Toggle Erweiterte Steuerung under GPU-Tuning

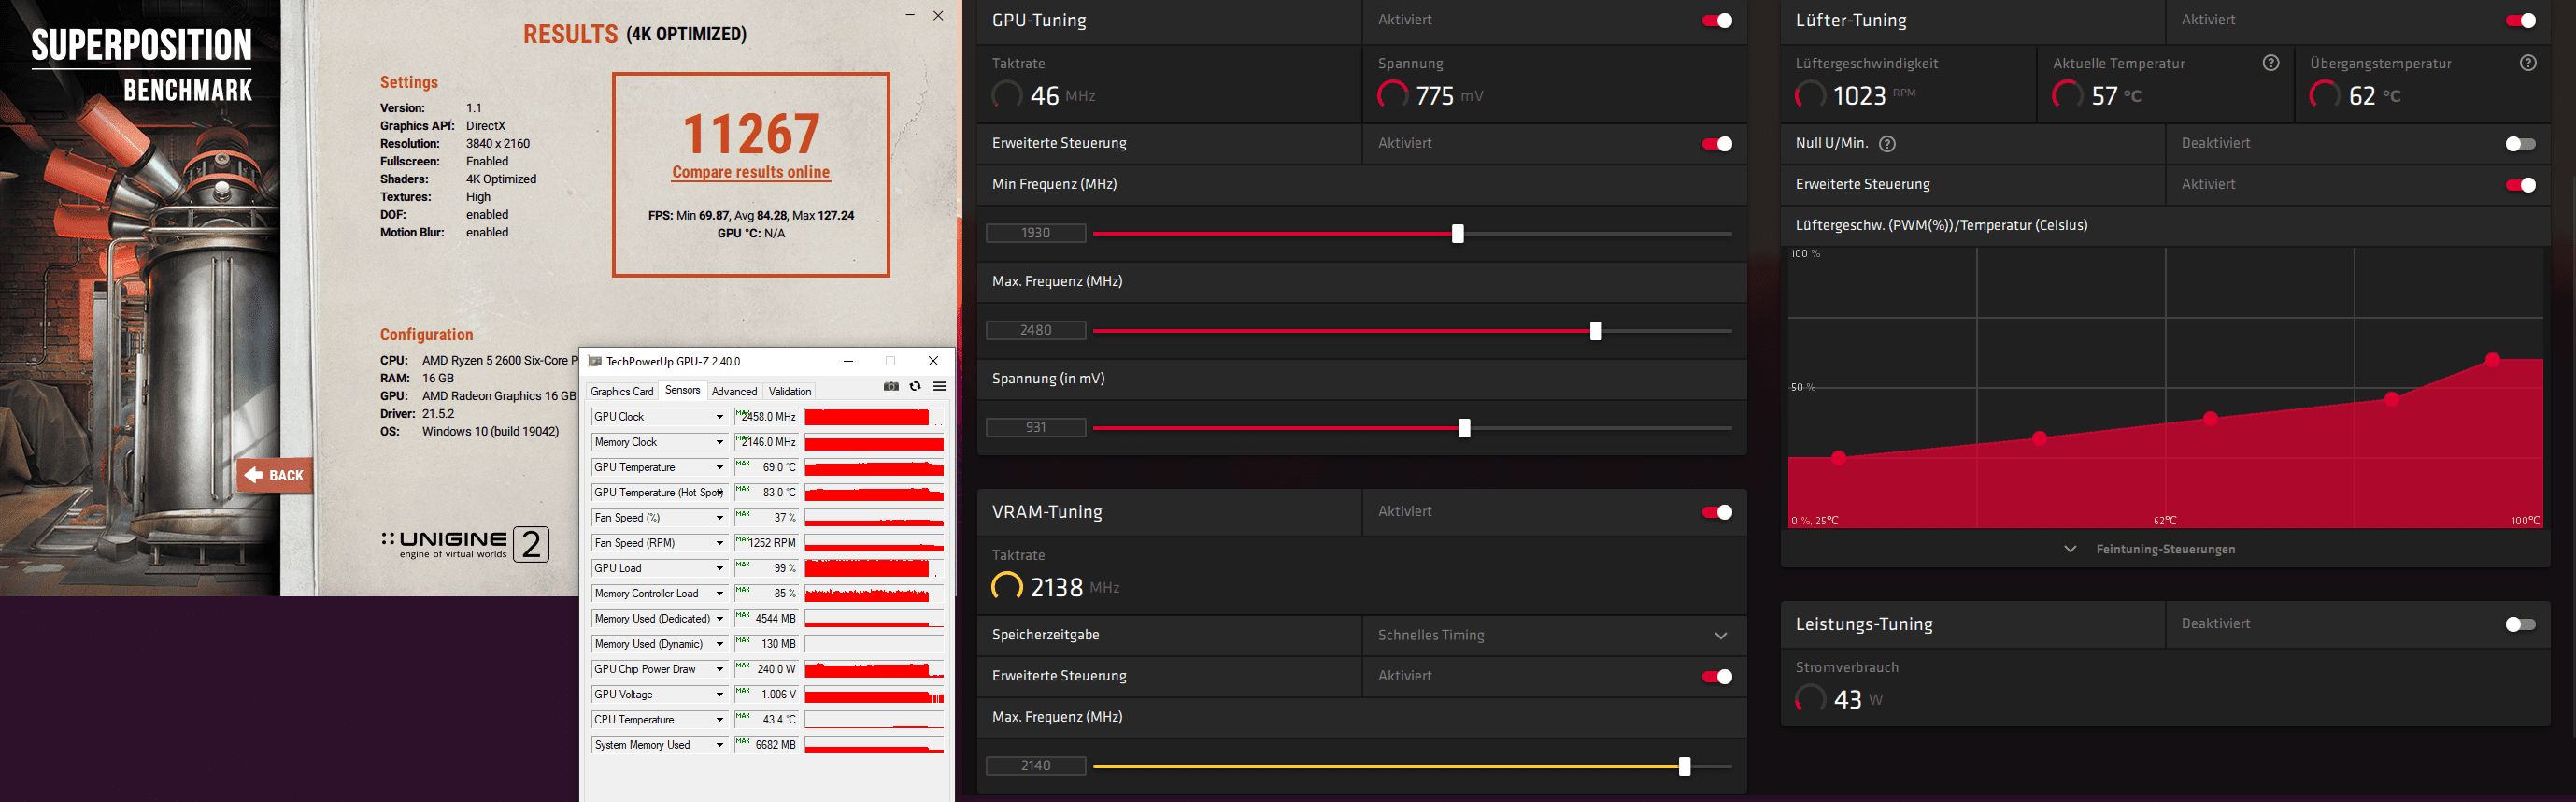tap(1717, 144)
